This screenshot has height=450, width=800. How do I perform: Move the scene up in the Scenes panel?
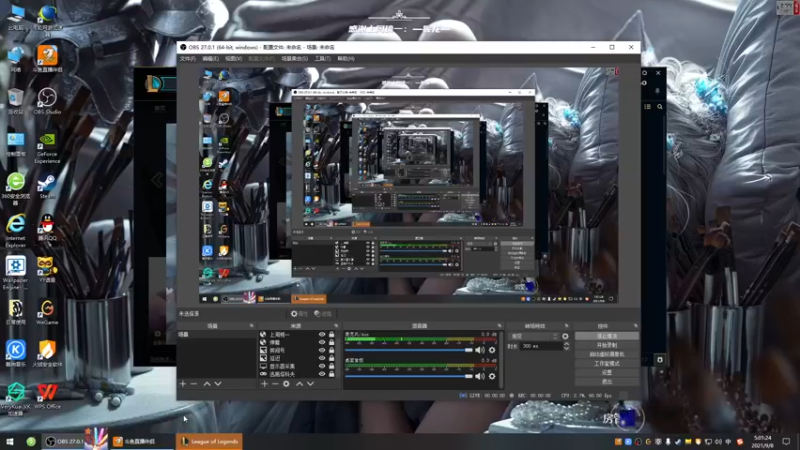click(207, 384)
